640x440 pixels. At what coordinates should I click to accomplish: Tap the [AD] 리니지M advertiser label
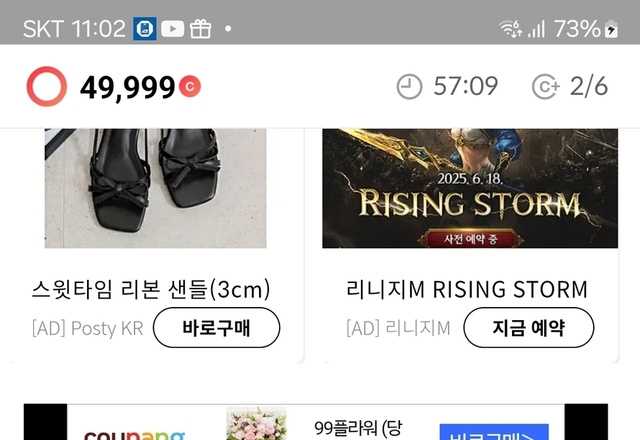pos(398,328)
